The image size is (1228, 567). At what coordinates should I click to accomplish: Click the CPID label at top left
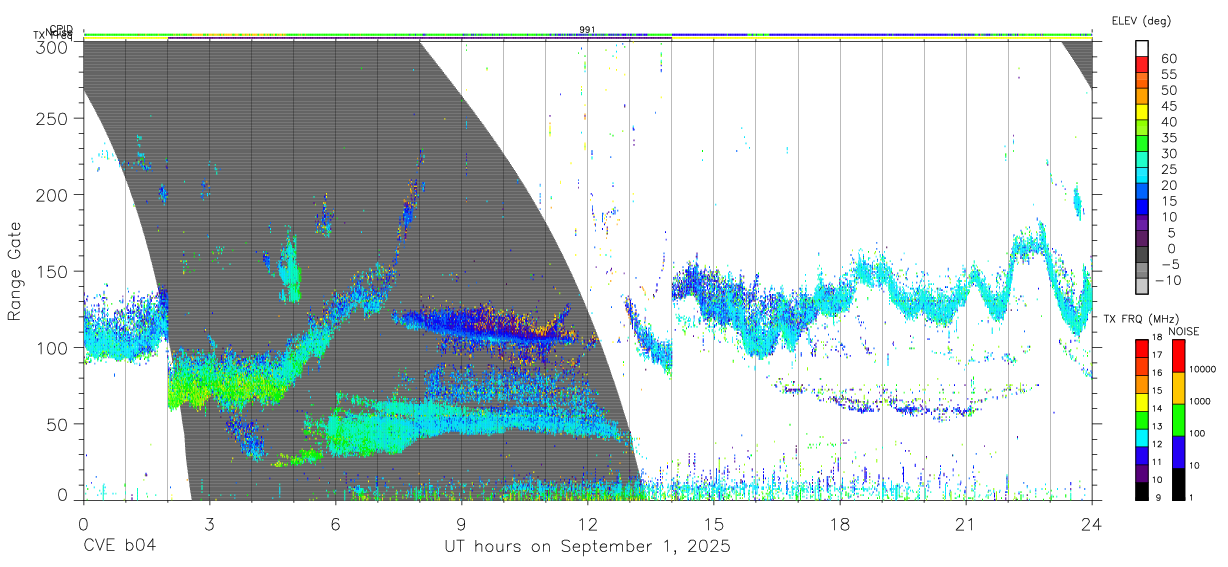pos(61,29)
